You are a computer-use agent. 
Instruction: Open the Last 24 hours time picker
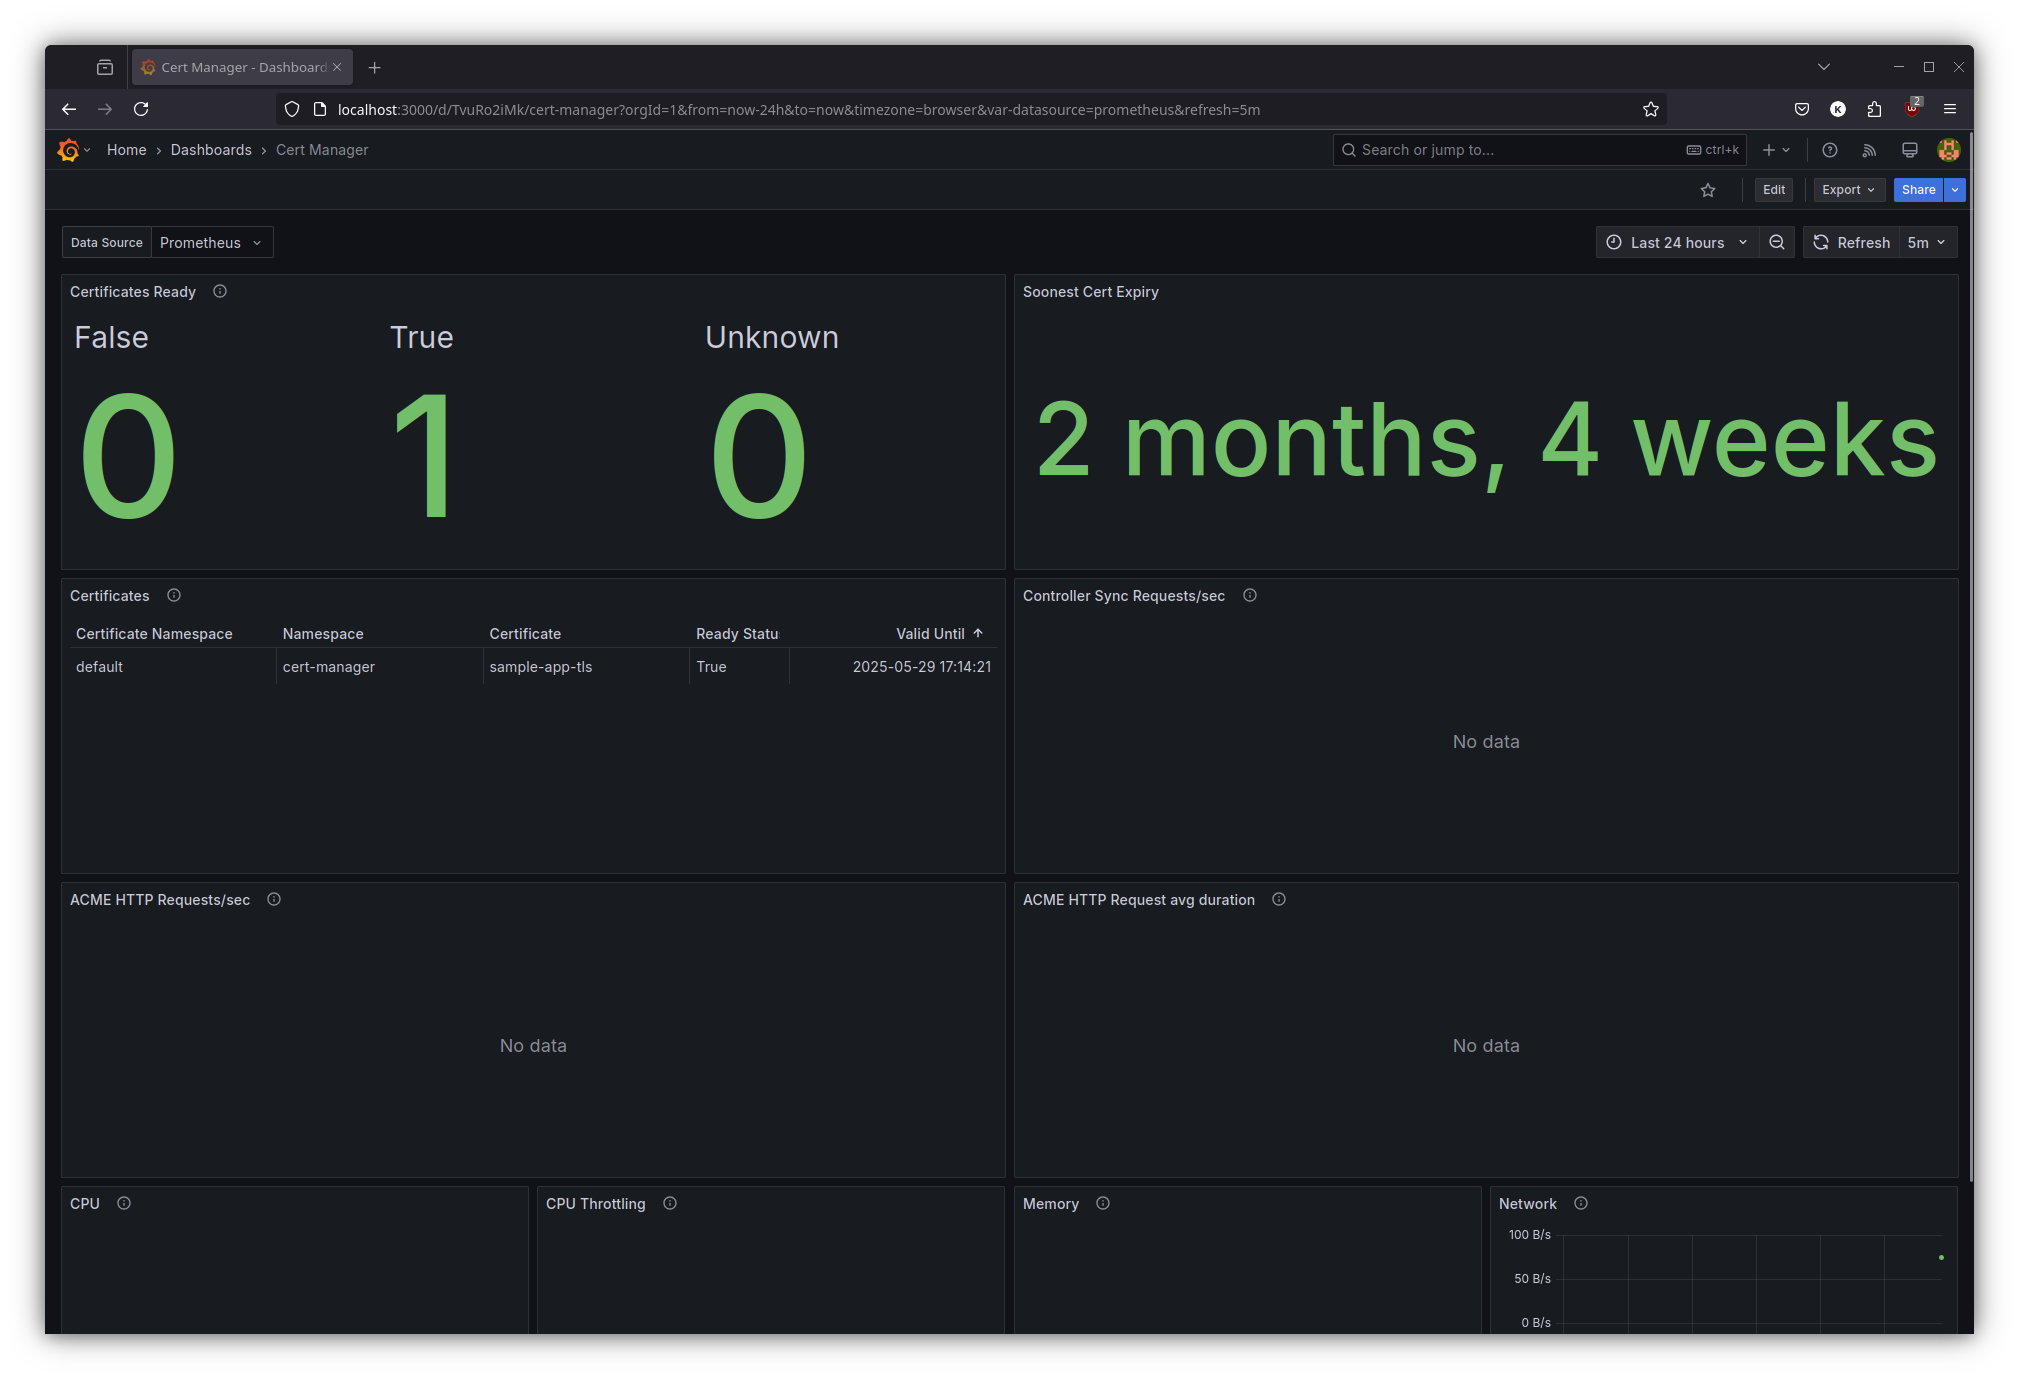1677,242
